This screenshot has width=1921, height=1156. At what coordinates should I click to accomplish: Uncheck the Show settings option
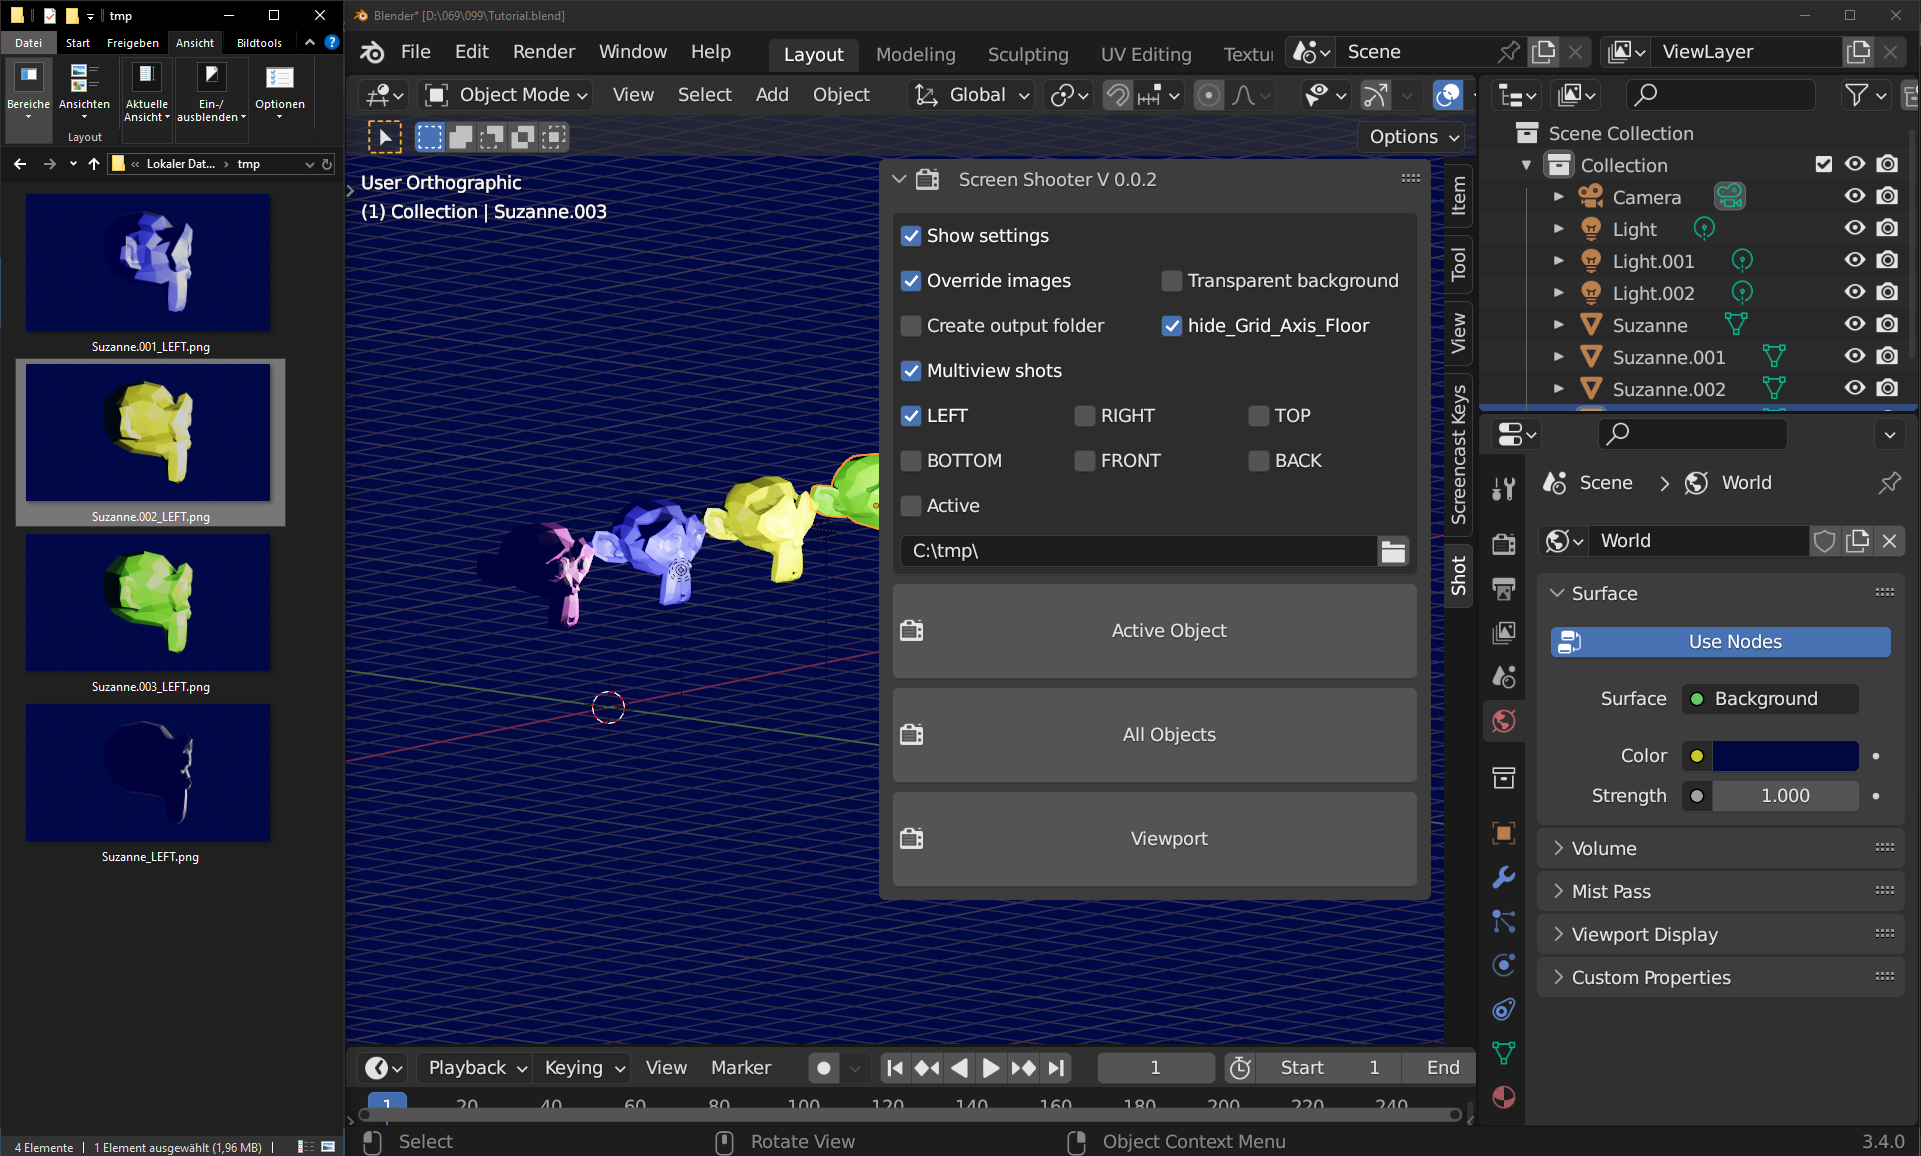[x=911, y=236]
